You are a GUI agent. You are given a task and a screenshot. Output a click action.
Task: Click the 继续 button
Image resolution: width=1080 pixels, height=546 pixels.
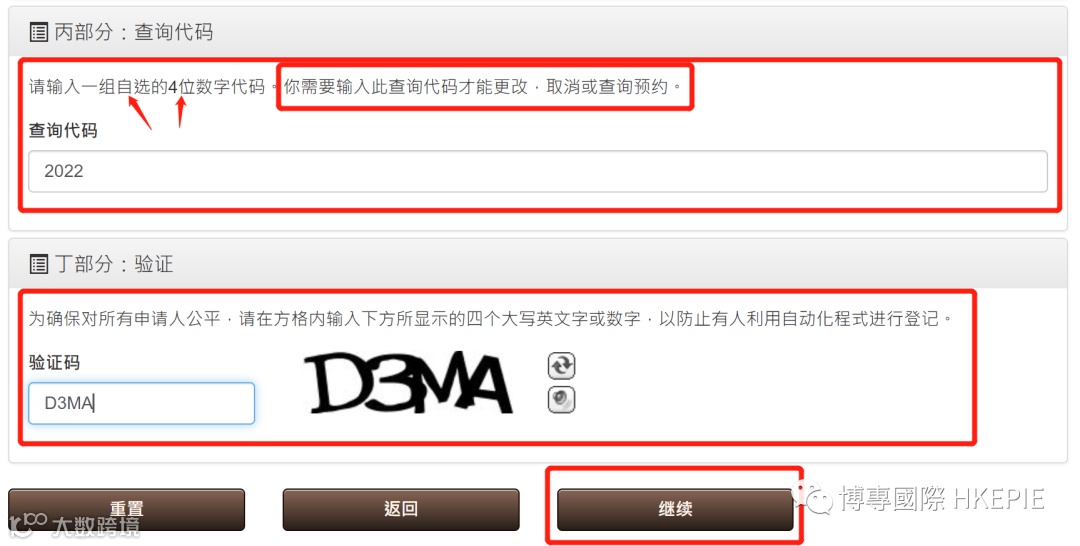(x=675, y=510)
